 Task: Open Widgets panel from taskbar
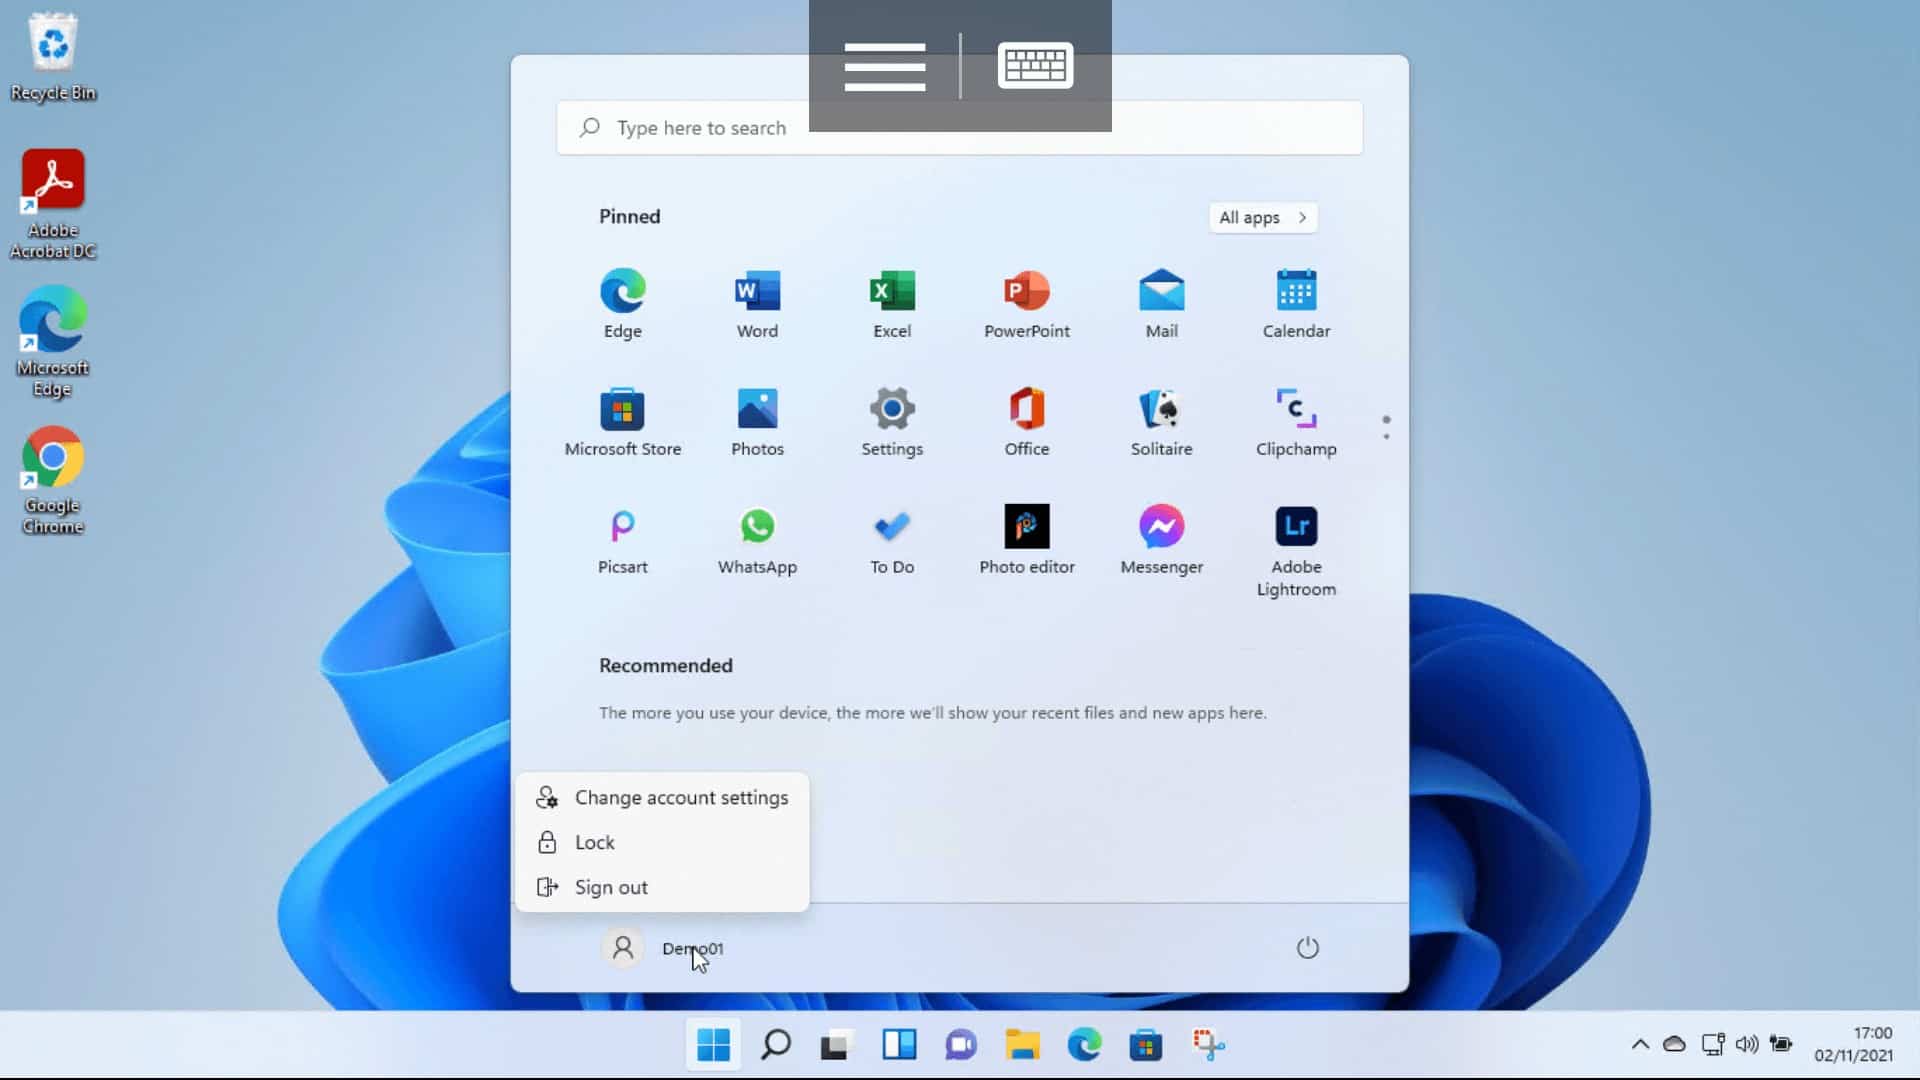click(x=899, y=1045)
